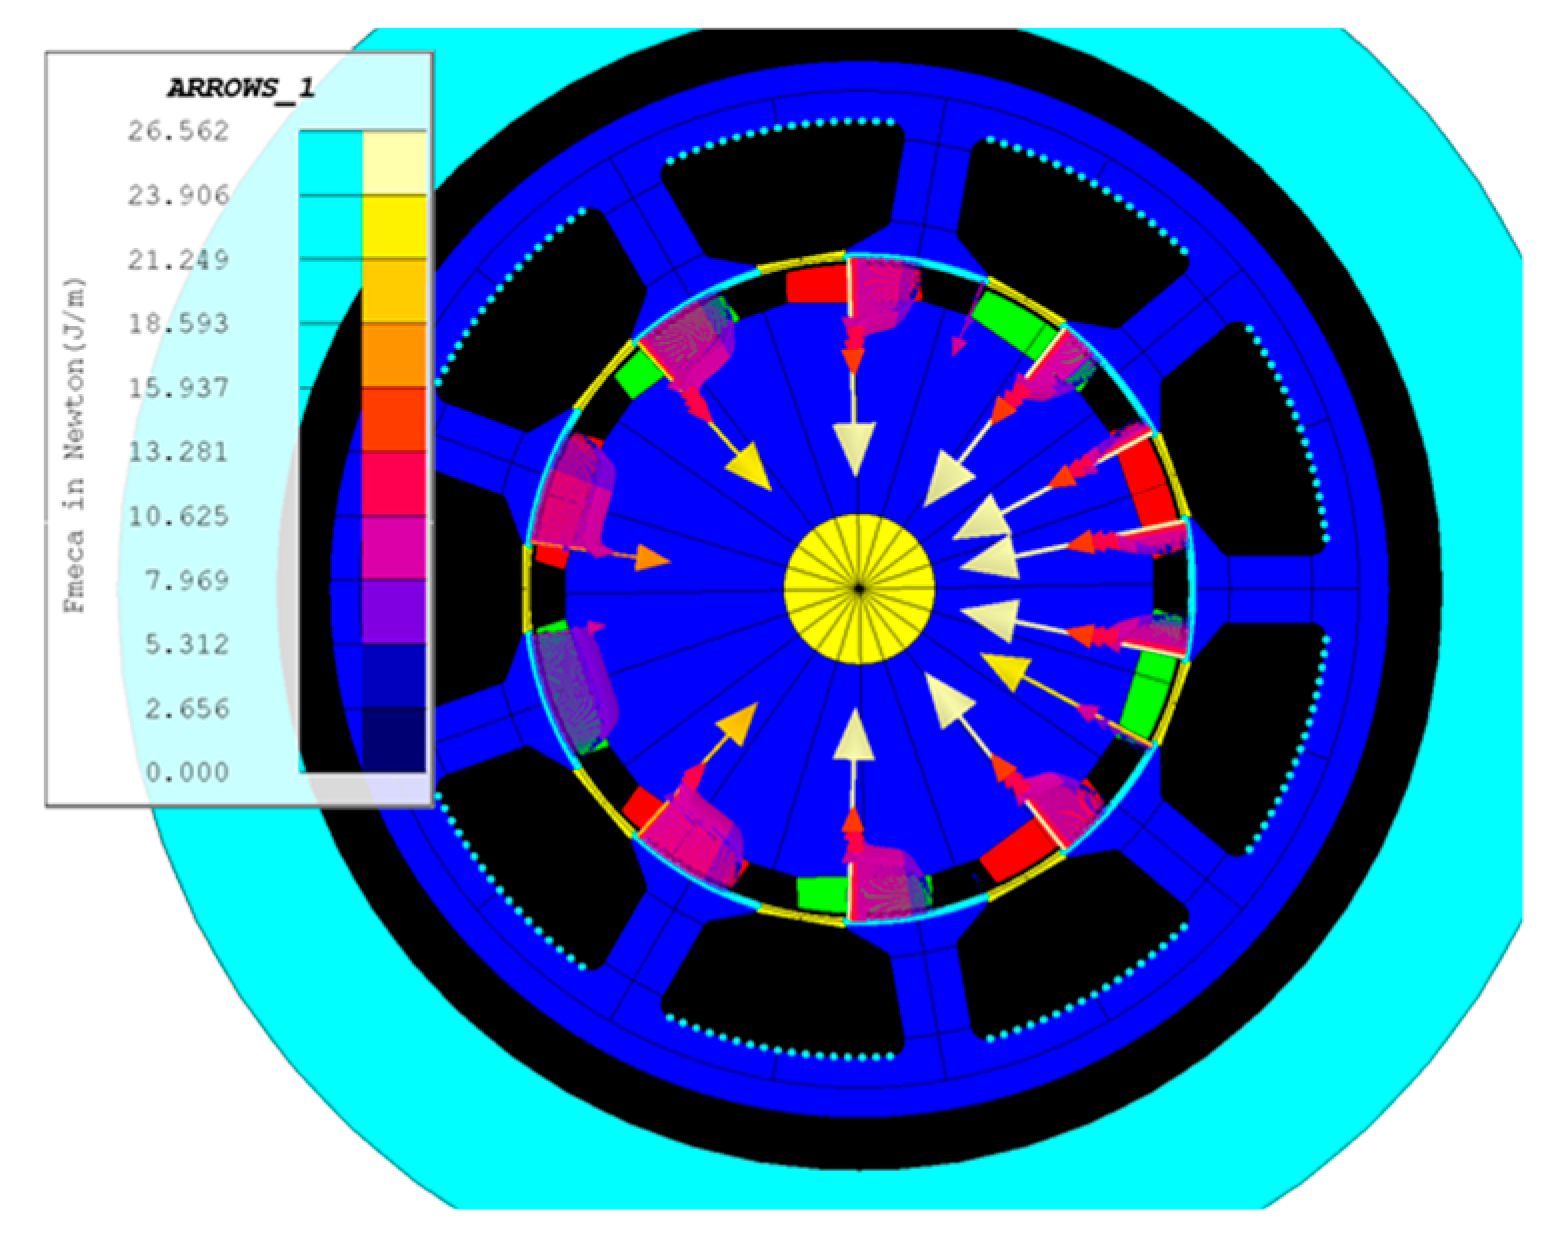Pick the violet legend swatch

[394, 612]
